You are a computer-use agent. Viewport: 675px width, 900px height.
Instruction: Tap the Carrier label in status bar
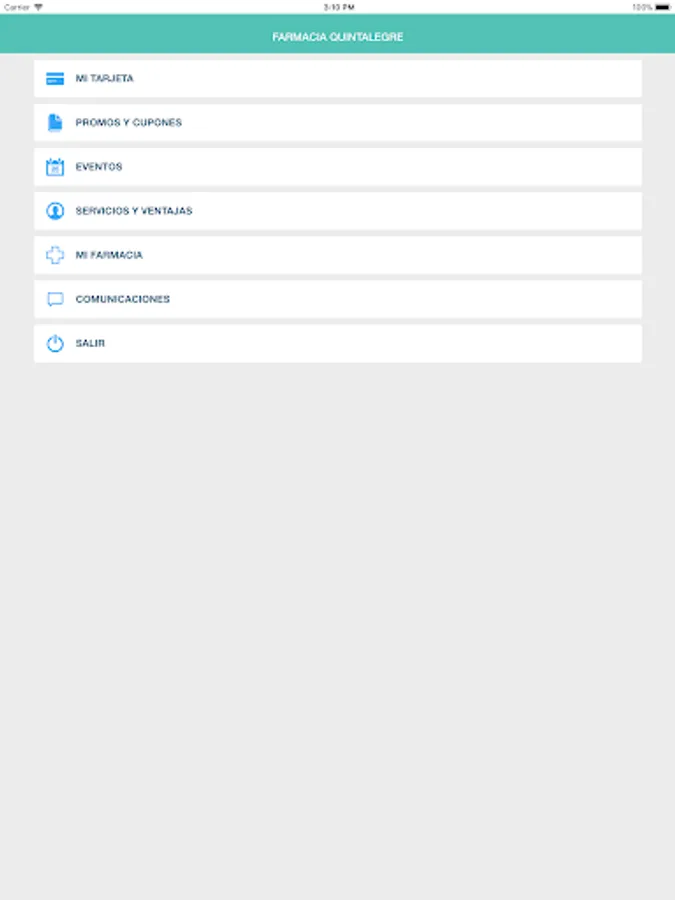[17, 7]
